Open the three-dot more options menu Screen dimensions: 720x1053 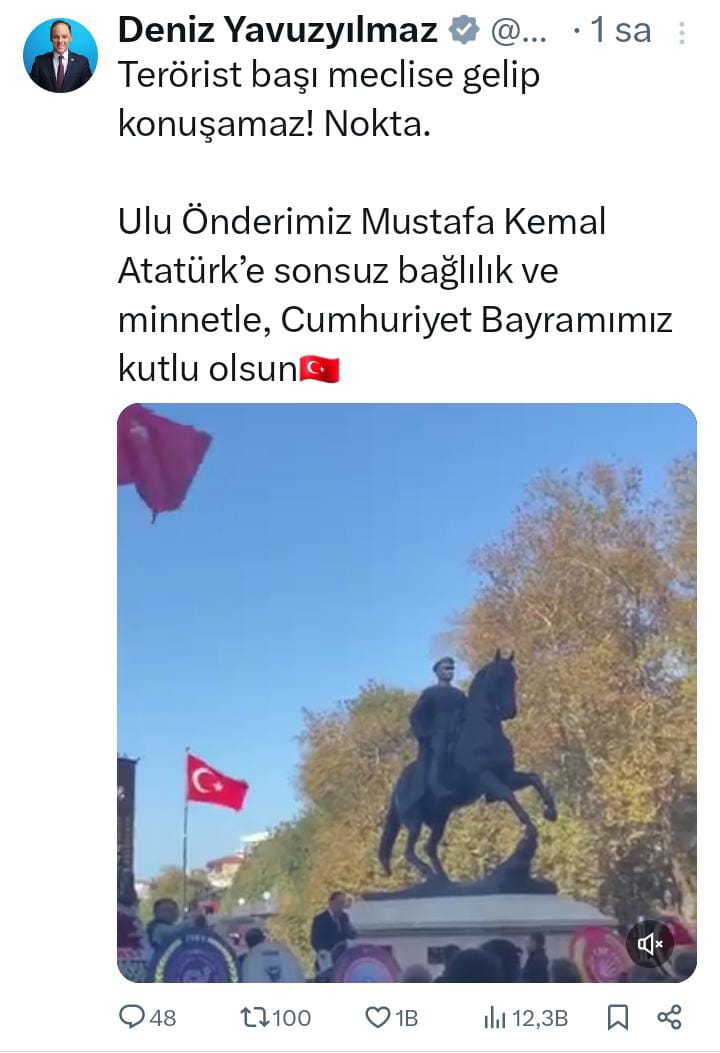(x=682, y=32)
